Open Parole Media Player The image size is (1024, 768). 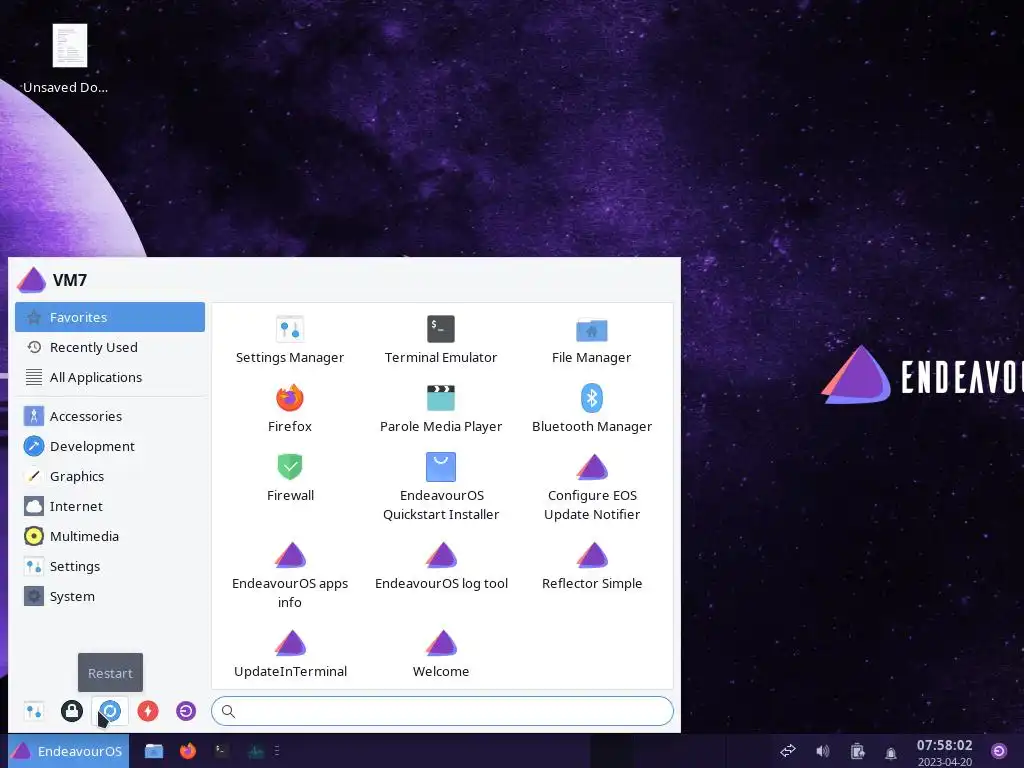coord(441,409)
